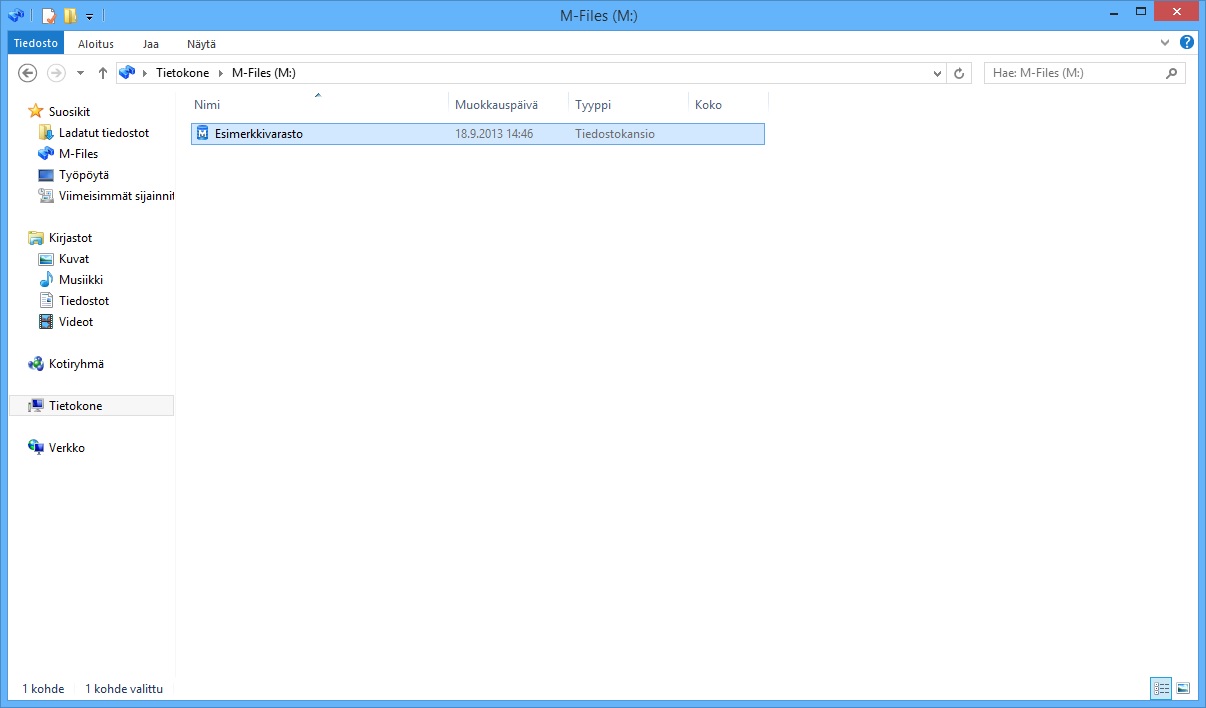Click the Esimerkkivarasto vault icon
This screenshot has width=1206, height=708.
pyautogui.click(x=203, y=133)
